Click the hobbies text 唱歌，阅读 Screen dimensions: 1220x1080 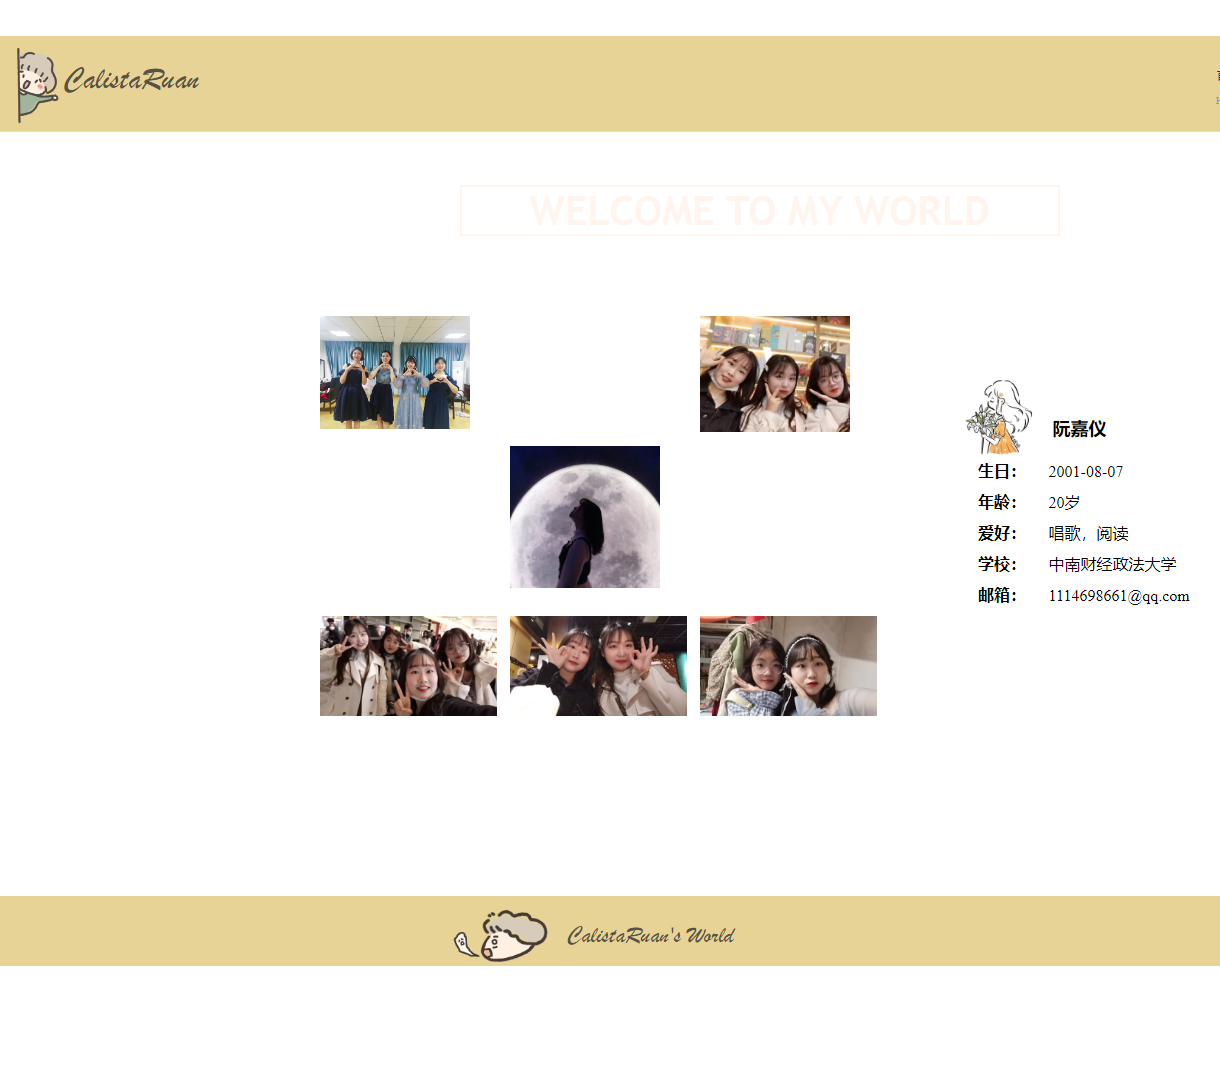tap(1088, 534)
